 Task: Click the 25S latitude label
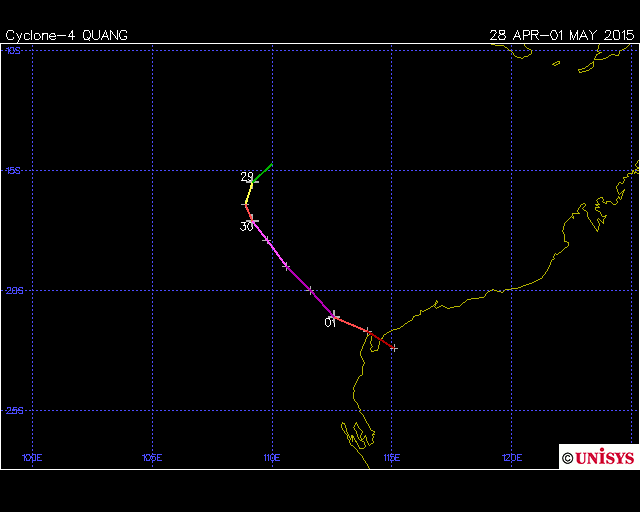coord(13,410)
